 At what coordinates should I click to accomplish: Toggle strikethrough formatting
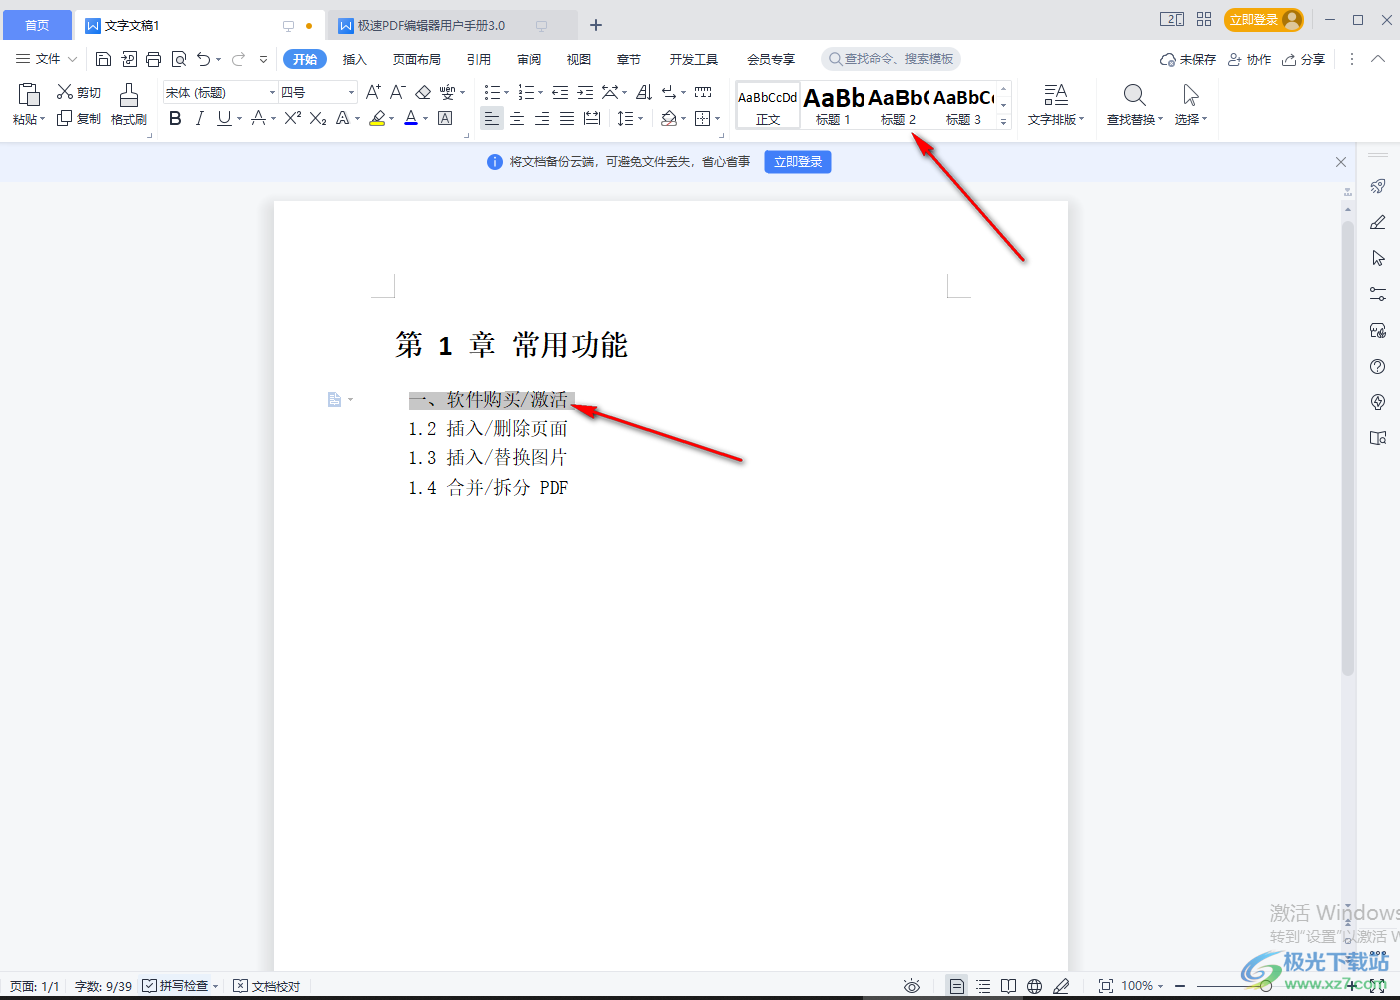(258, 118)
